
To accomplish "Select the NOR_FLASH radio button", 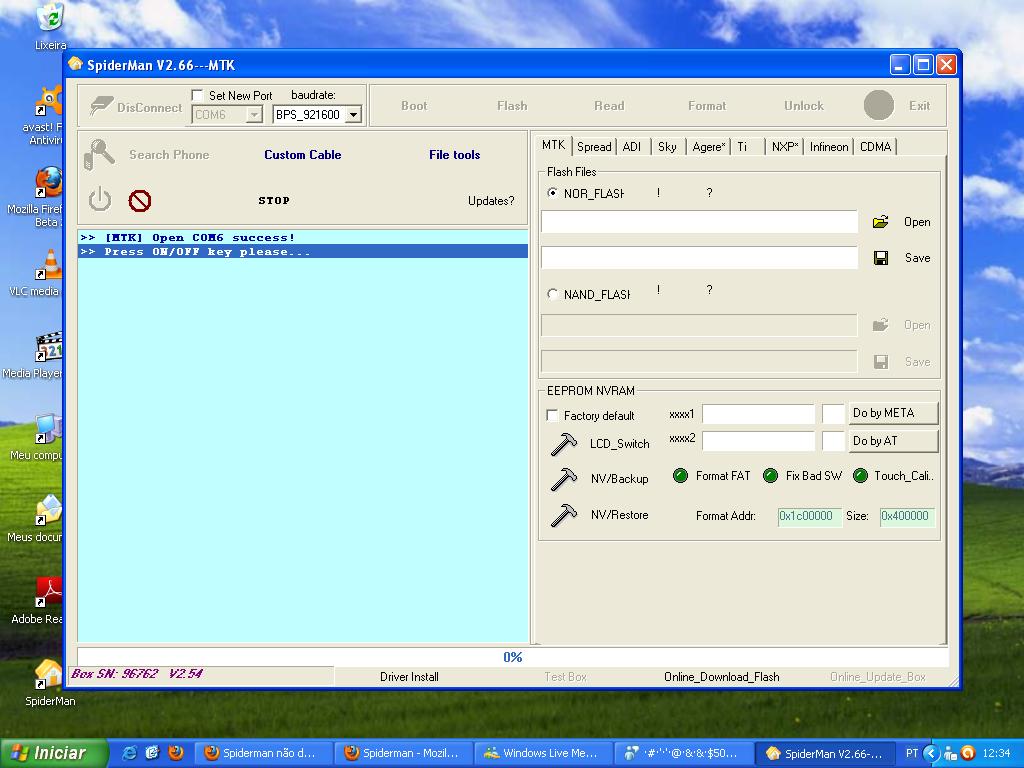I will tap(552, 193).
